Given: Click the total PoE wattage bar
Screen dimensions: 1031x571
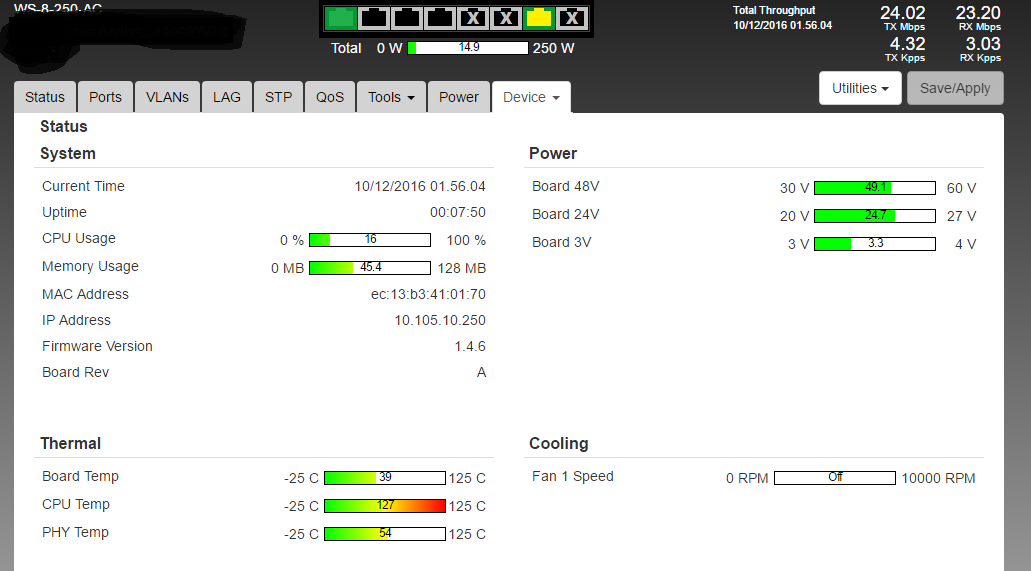Looking at the screenshot, I should tap(468, 48).
